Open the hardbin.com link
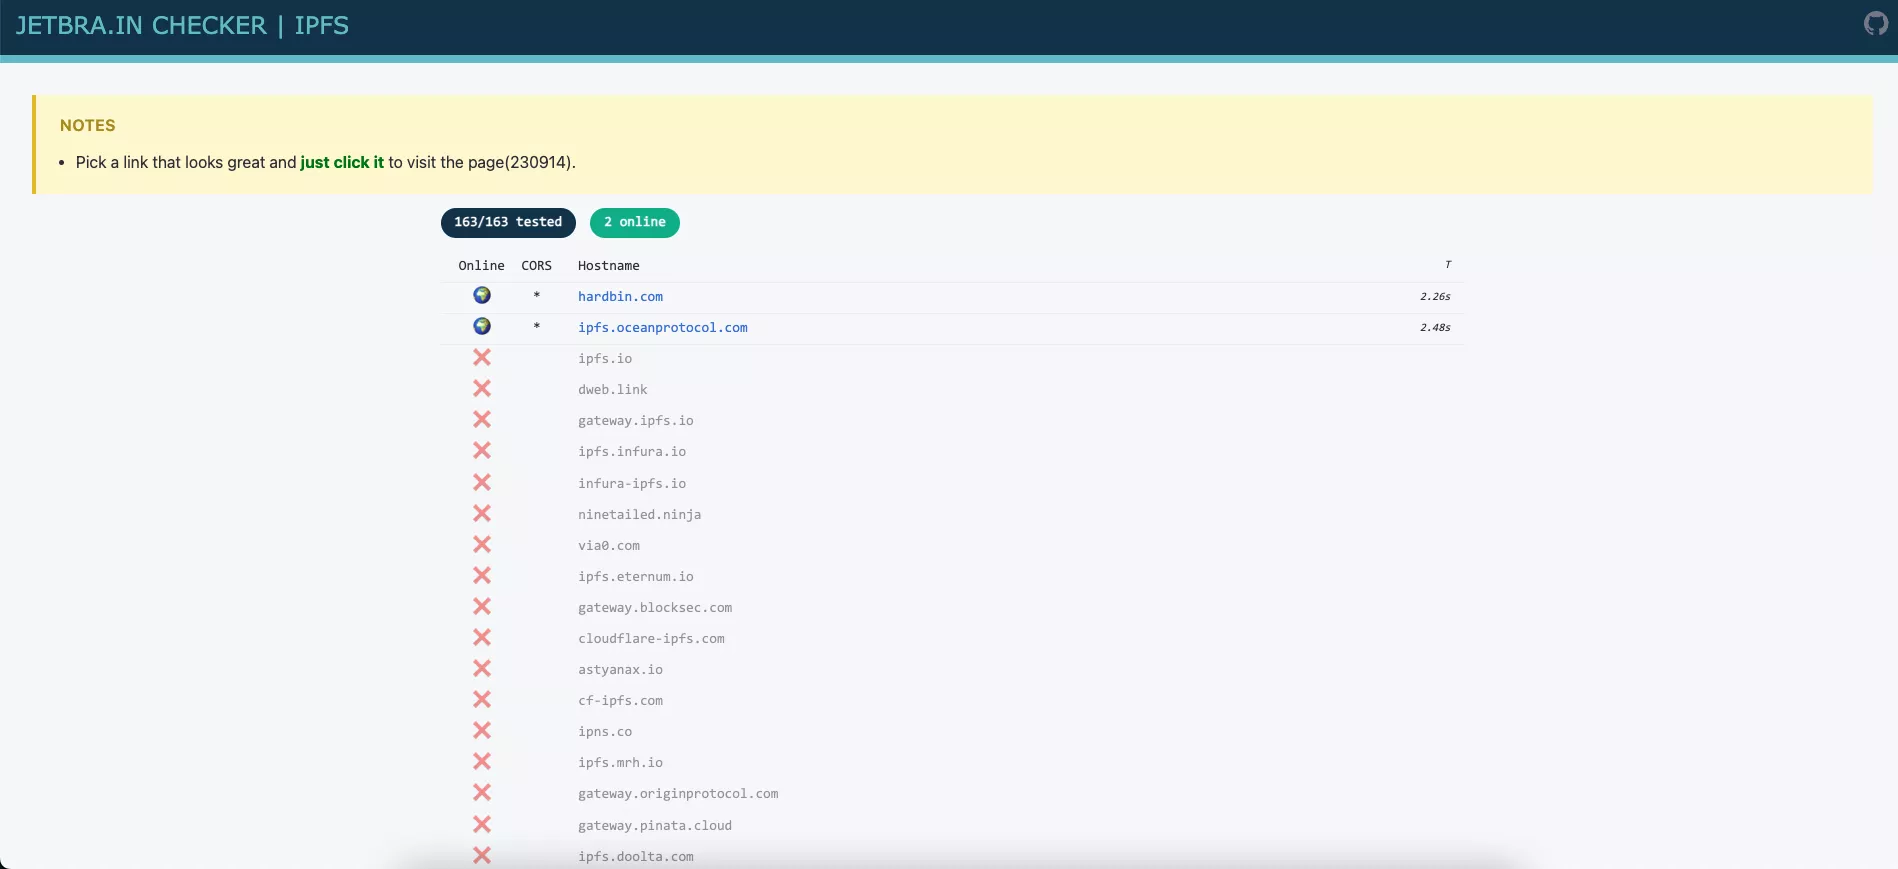Viewport: 1898px width, 869px height. click(620, 297)
